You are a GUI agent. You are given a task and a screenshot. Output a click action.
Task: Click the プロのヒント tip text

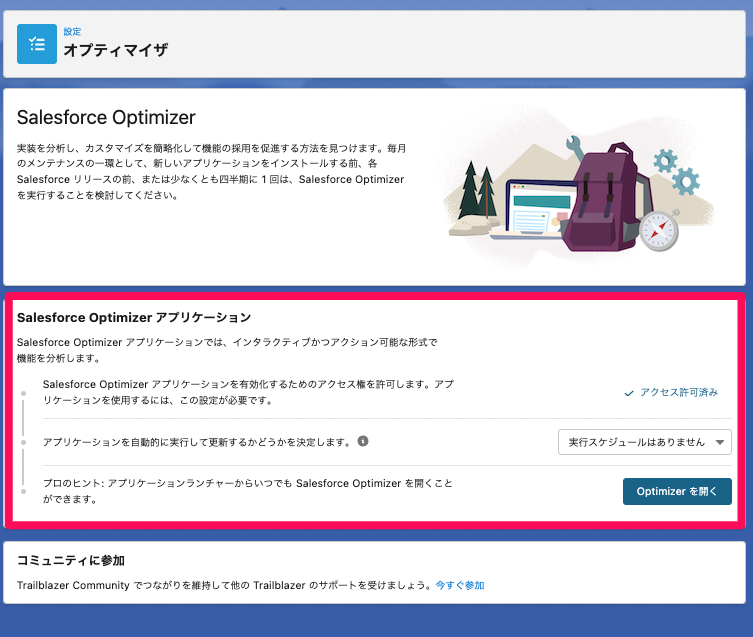[x=248, y=491]
